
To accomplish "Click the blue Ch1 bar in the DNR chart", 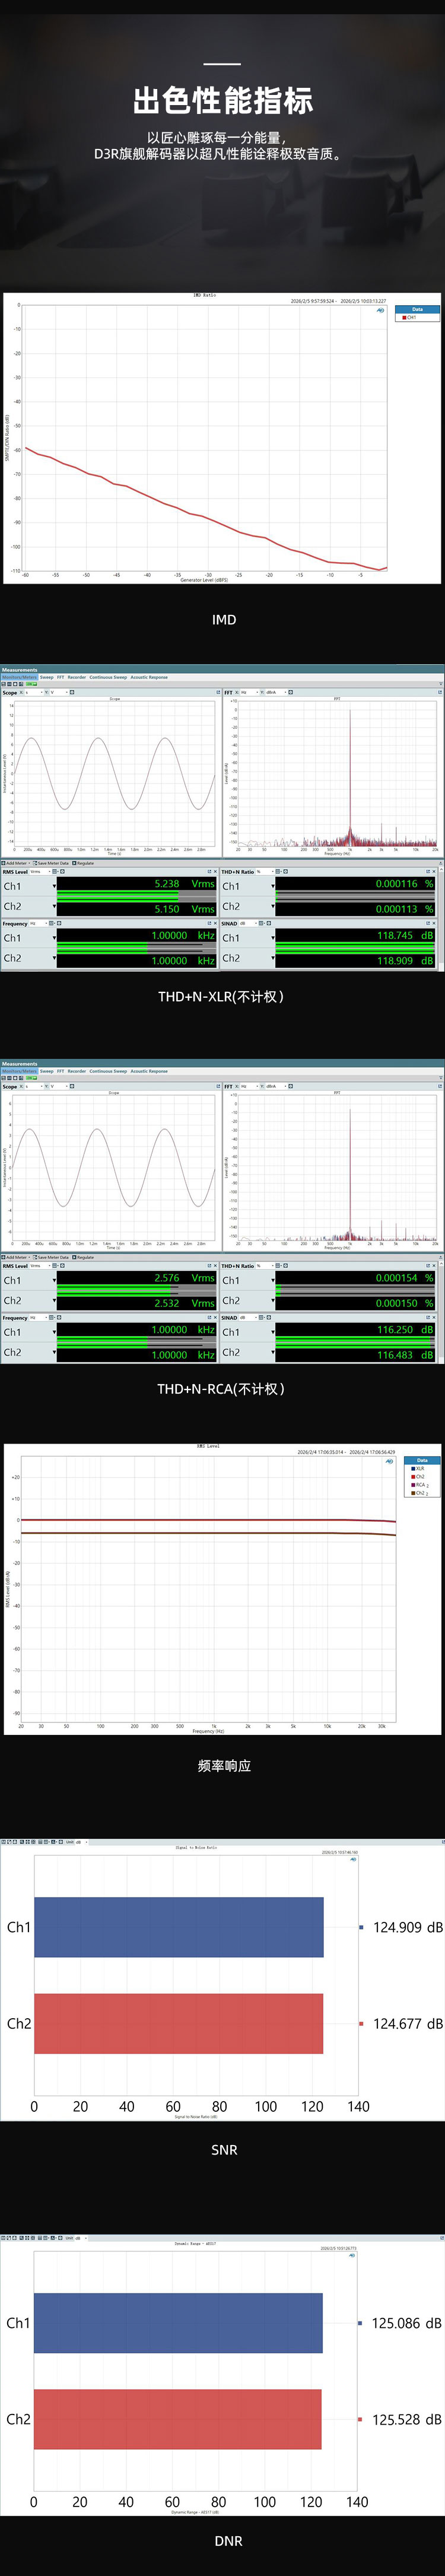I will (x=178, y=2323).
